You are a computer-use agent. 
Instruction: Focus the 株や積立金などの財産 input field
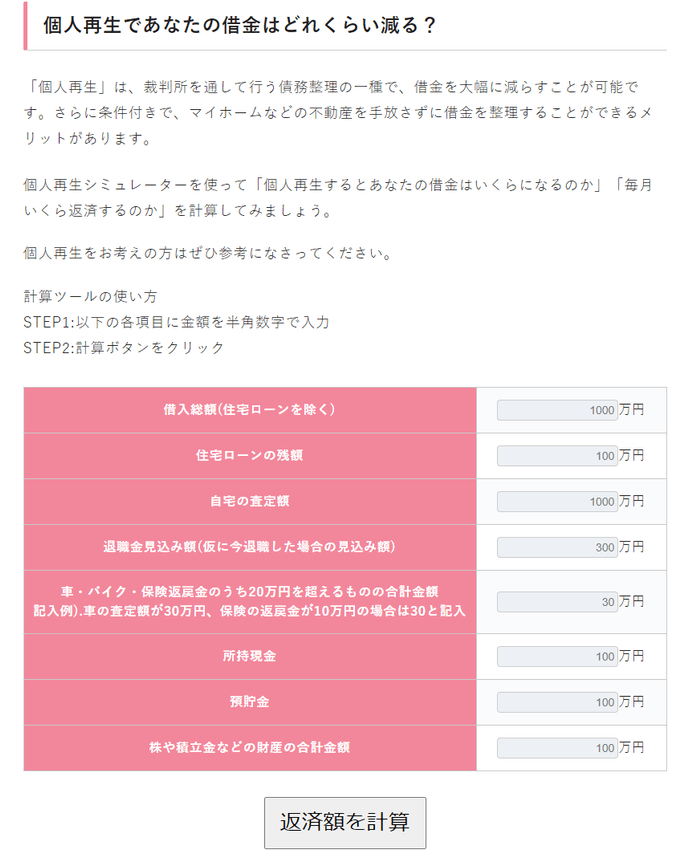[x=556, y=748]
